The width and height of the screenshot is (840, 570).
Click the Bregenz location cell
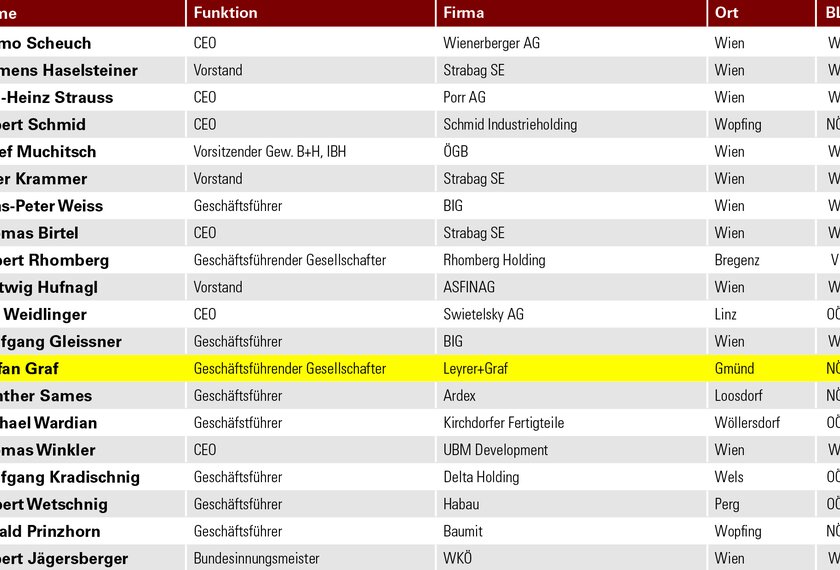pyautogui.click(x=737, y=260)
